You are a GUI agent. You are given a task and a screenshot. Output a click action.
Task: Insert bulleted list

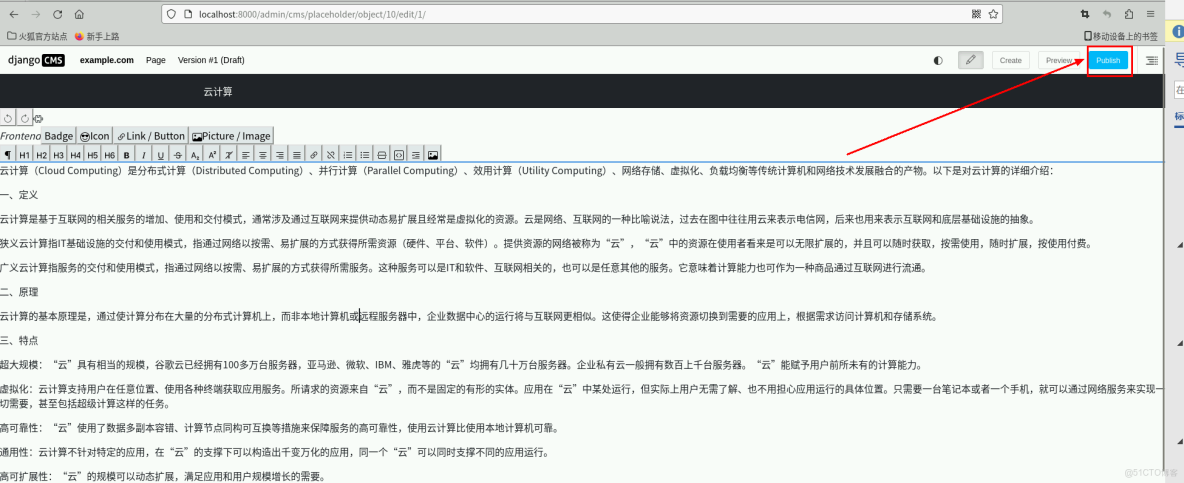pyautogui.click(x=365, y=155)
